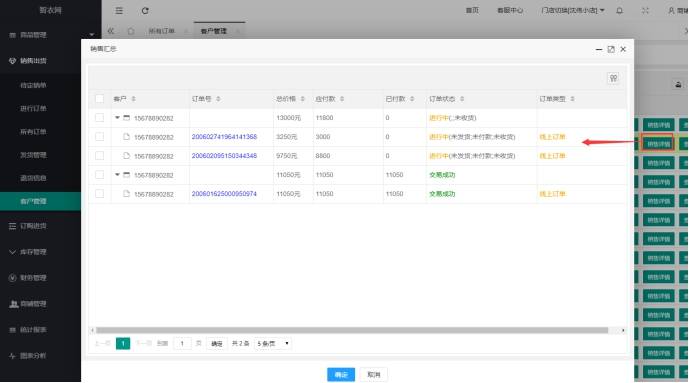The height and width of the screenshot is (383, 689).
Task: Open order link 200602741964141368
Action: click(224, 137)
